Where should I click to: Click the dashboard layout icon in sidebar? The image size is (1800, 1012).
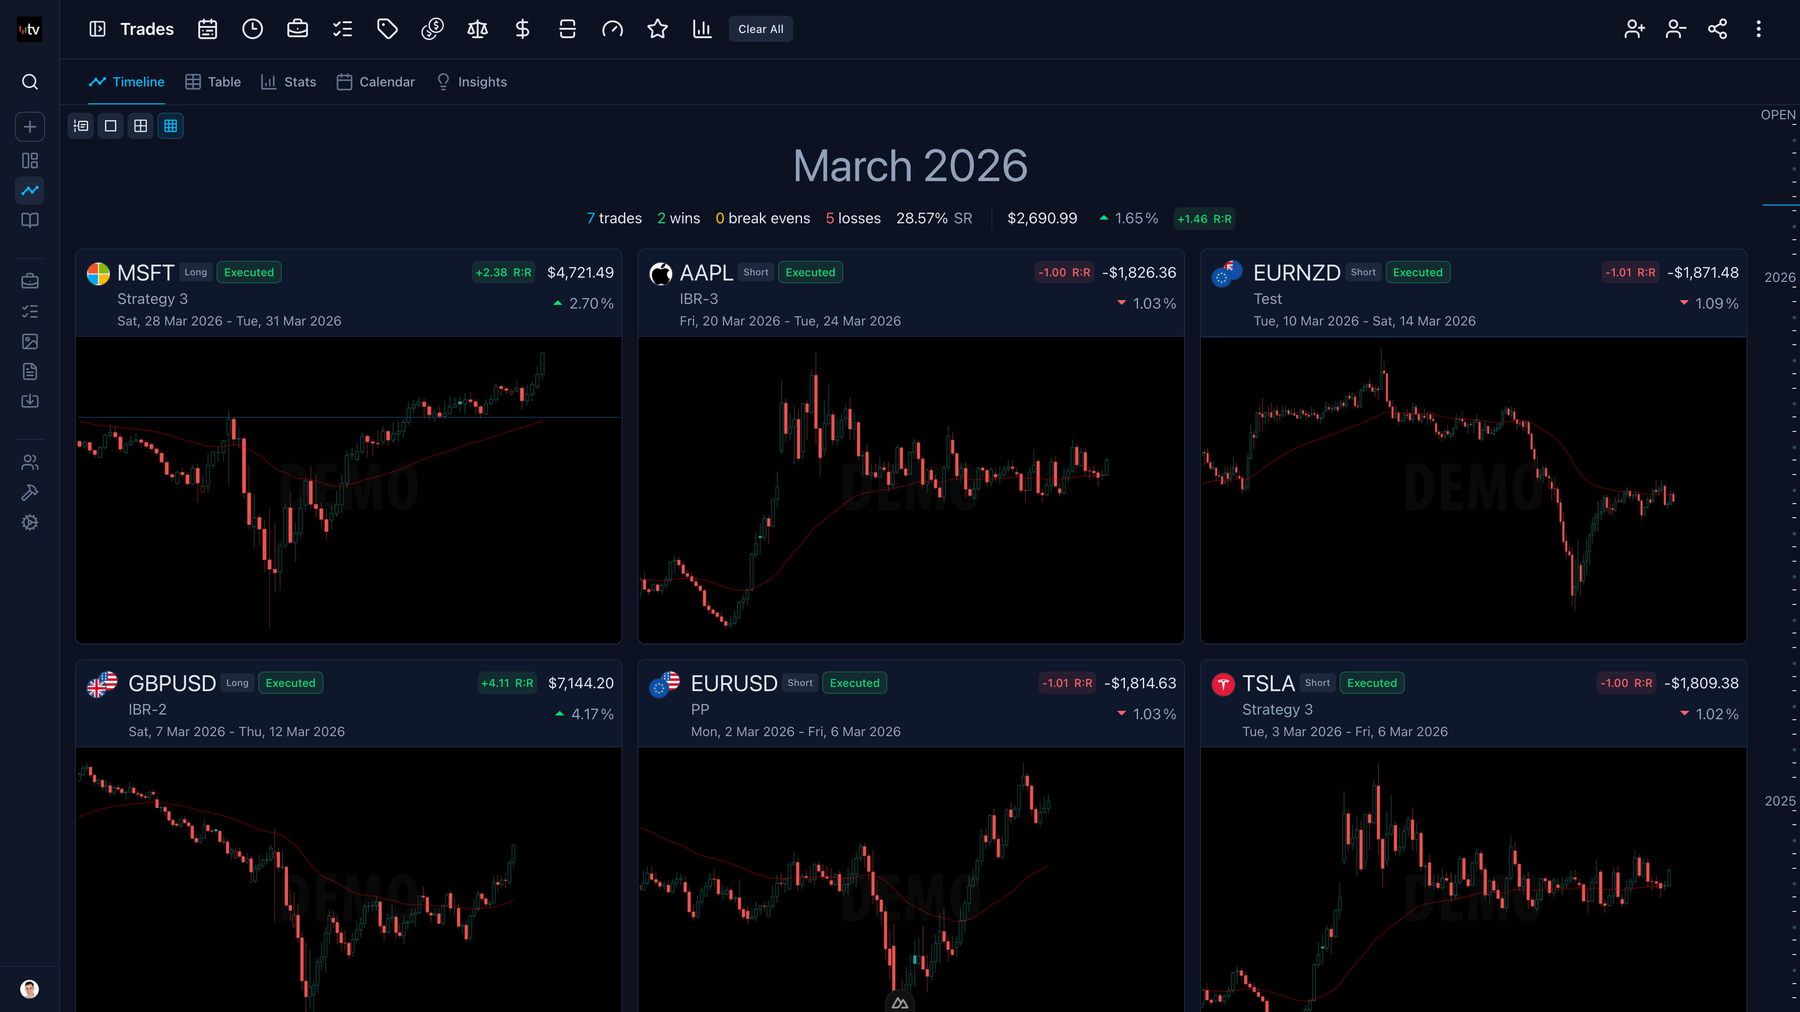coord(30,160)
